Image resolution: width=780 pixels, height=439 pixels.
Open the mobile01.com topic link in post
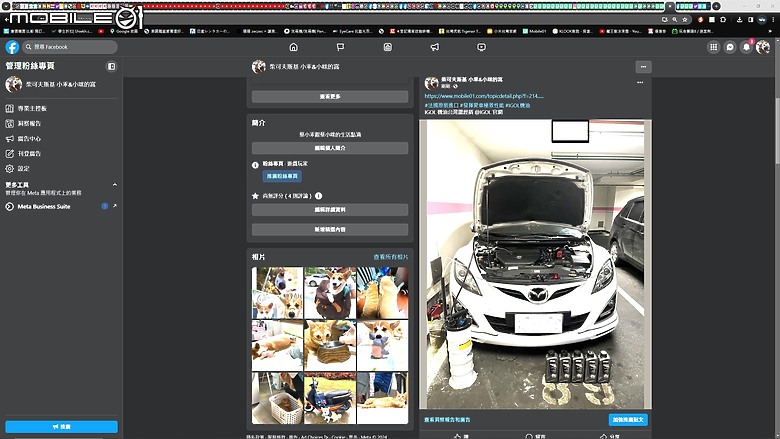[x=484, y=96]
